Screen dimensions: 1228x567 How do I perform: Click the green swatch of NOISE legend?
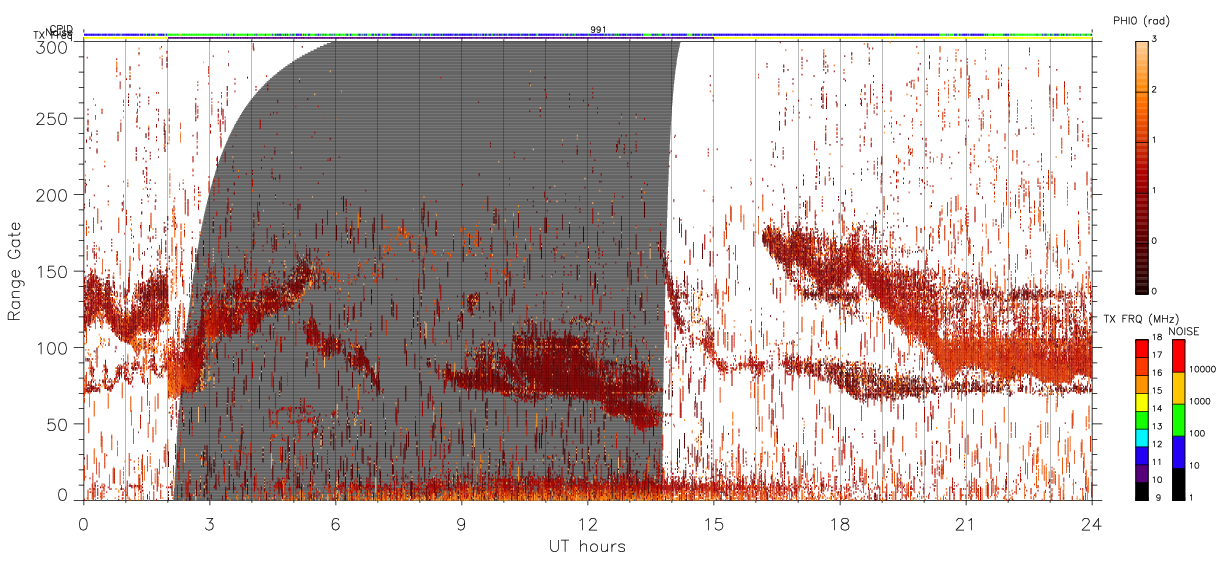point(1178,420)
